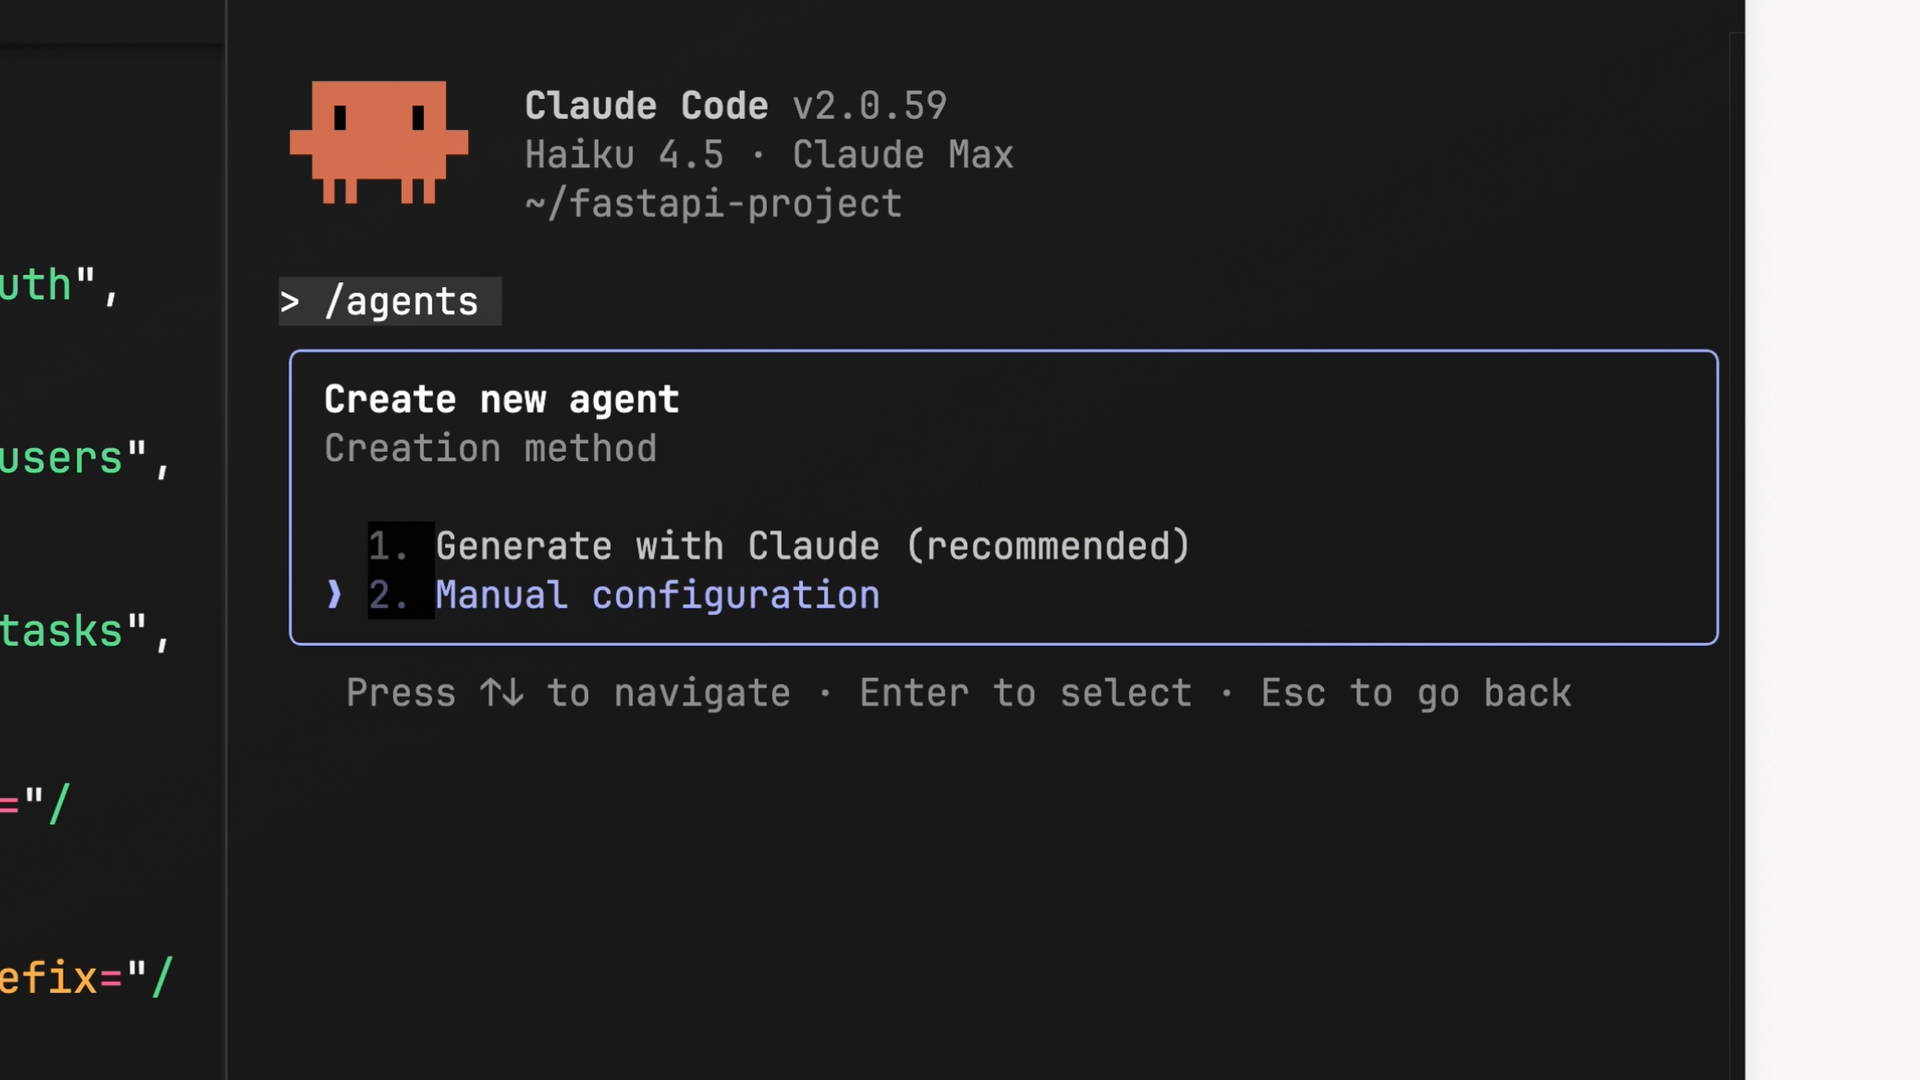Click the up-down arrows in navigation hint

click(x=501, y=693)
